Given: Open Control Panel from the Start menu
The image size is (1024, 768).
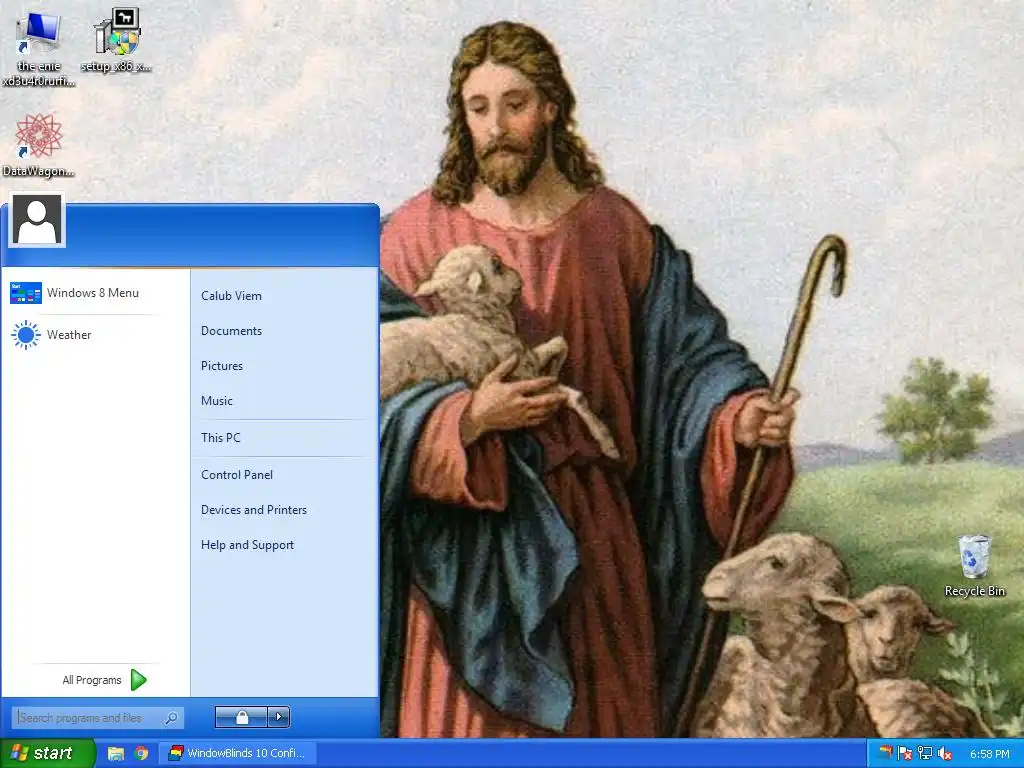Looking at the screenshot, I should [x=237, y=475].
